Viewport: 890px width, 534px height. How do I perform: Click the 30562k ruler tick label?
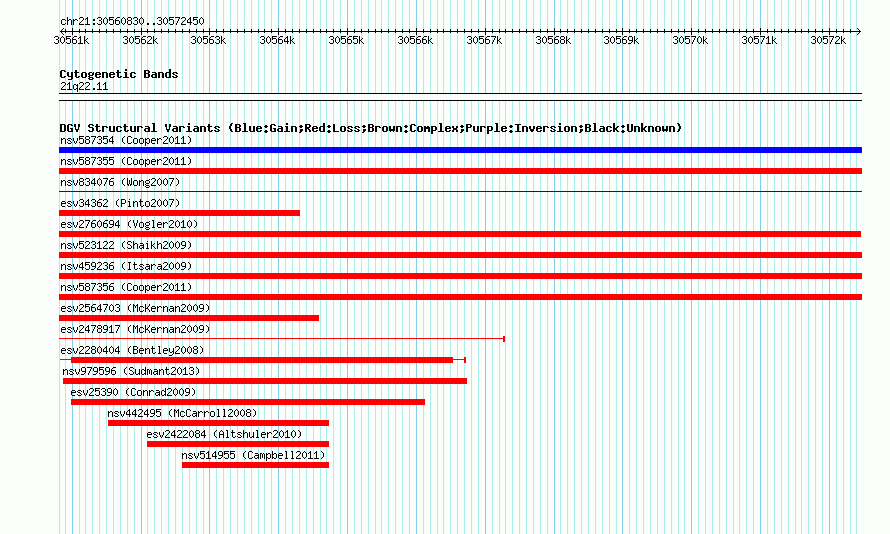pos(140,40)
